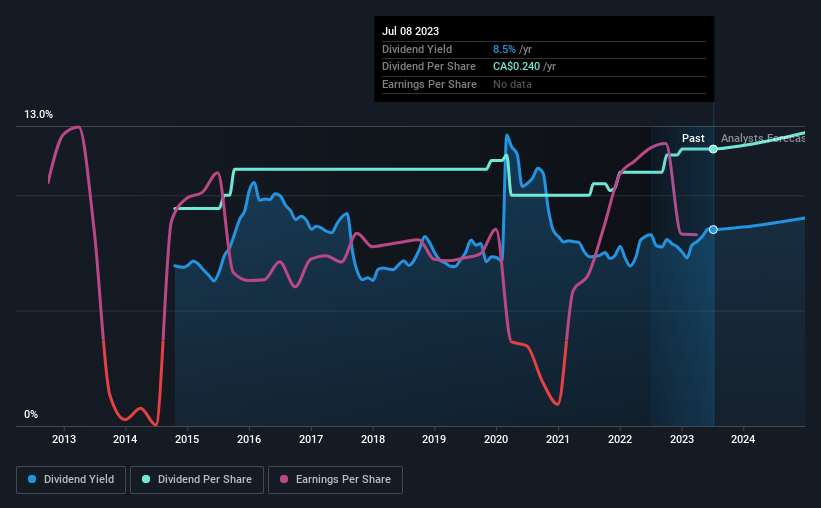Click the 2013 x-axis label
Screen dimensions: 821x508
[x=64, y=439]
